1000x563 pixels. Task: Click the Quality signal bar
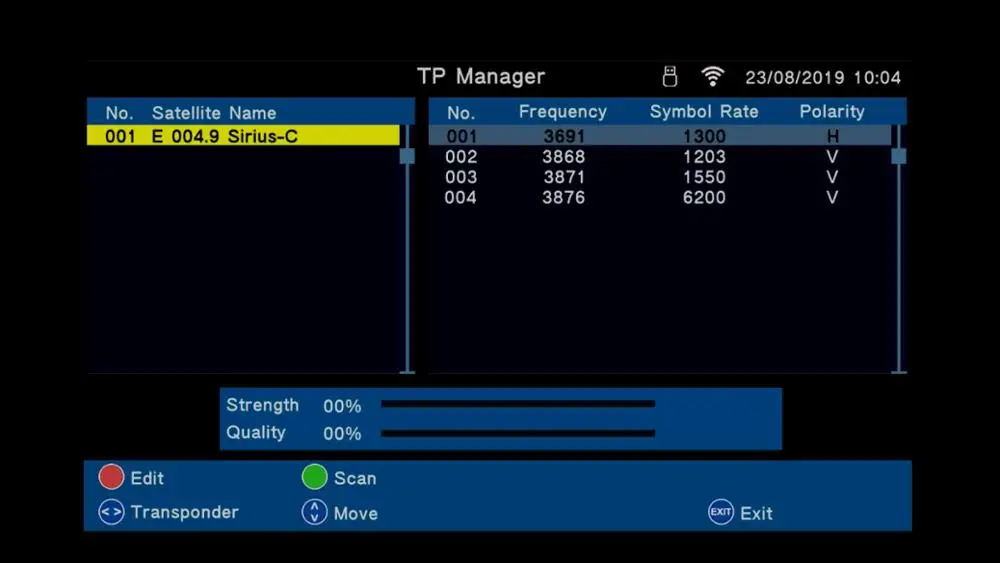pos(518,434)
